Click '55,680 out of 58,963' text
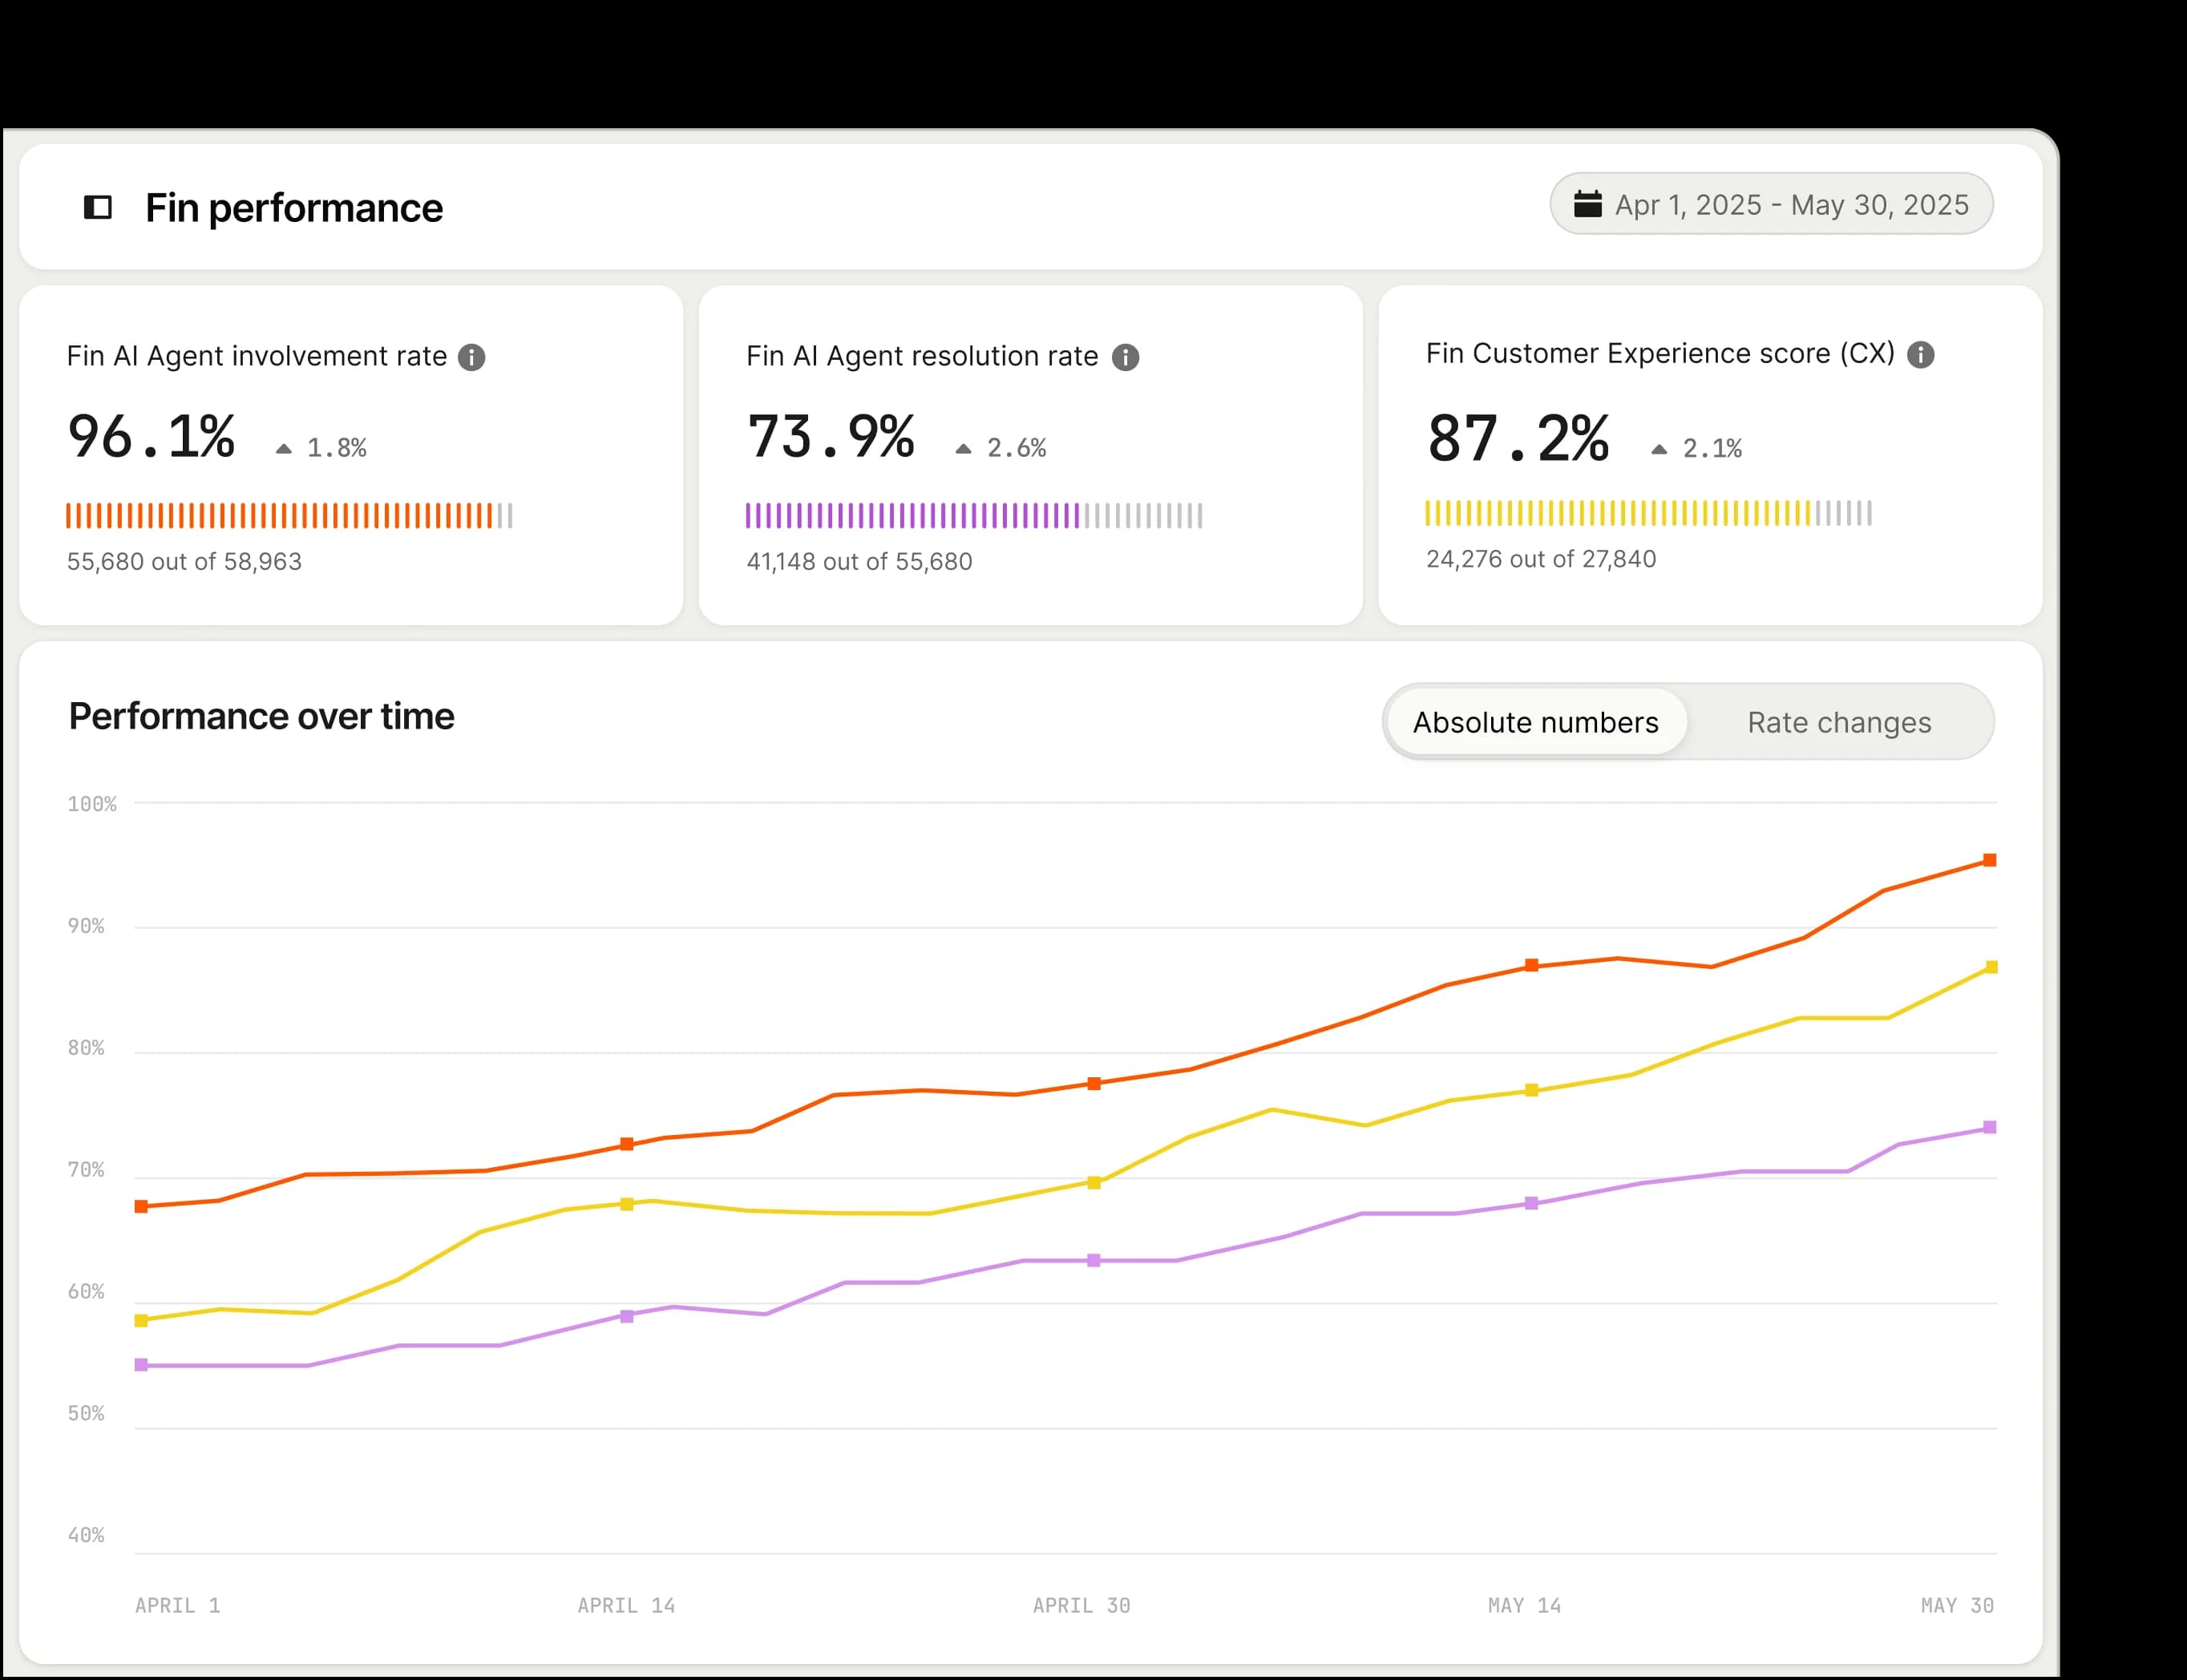 [184, 561]
